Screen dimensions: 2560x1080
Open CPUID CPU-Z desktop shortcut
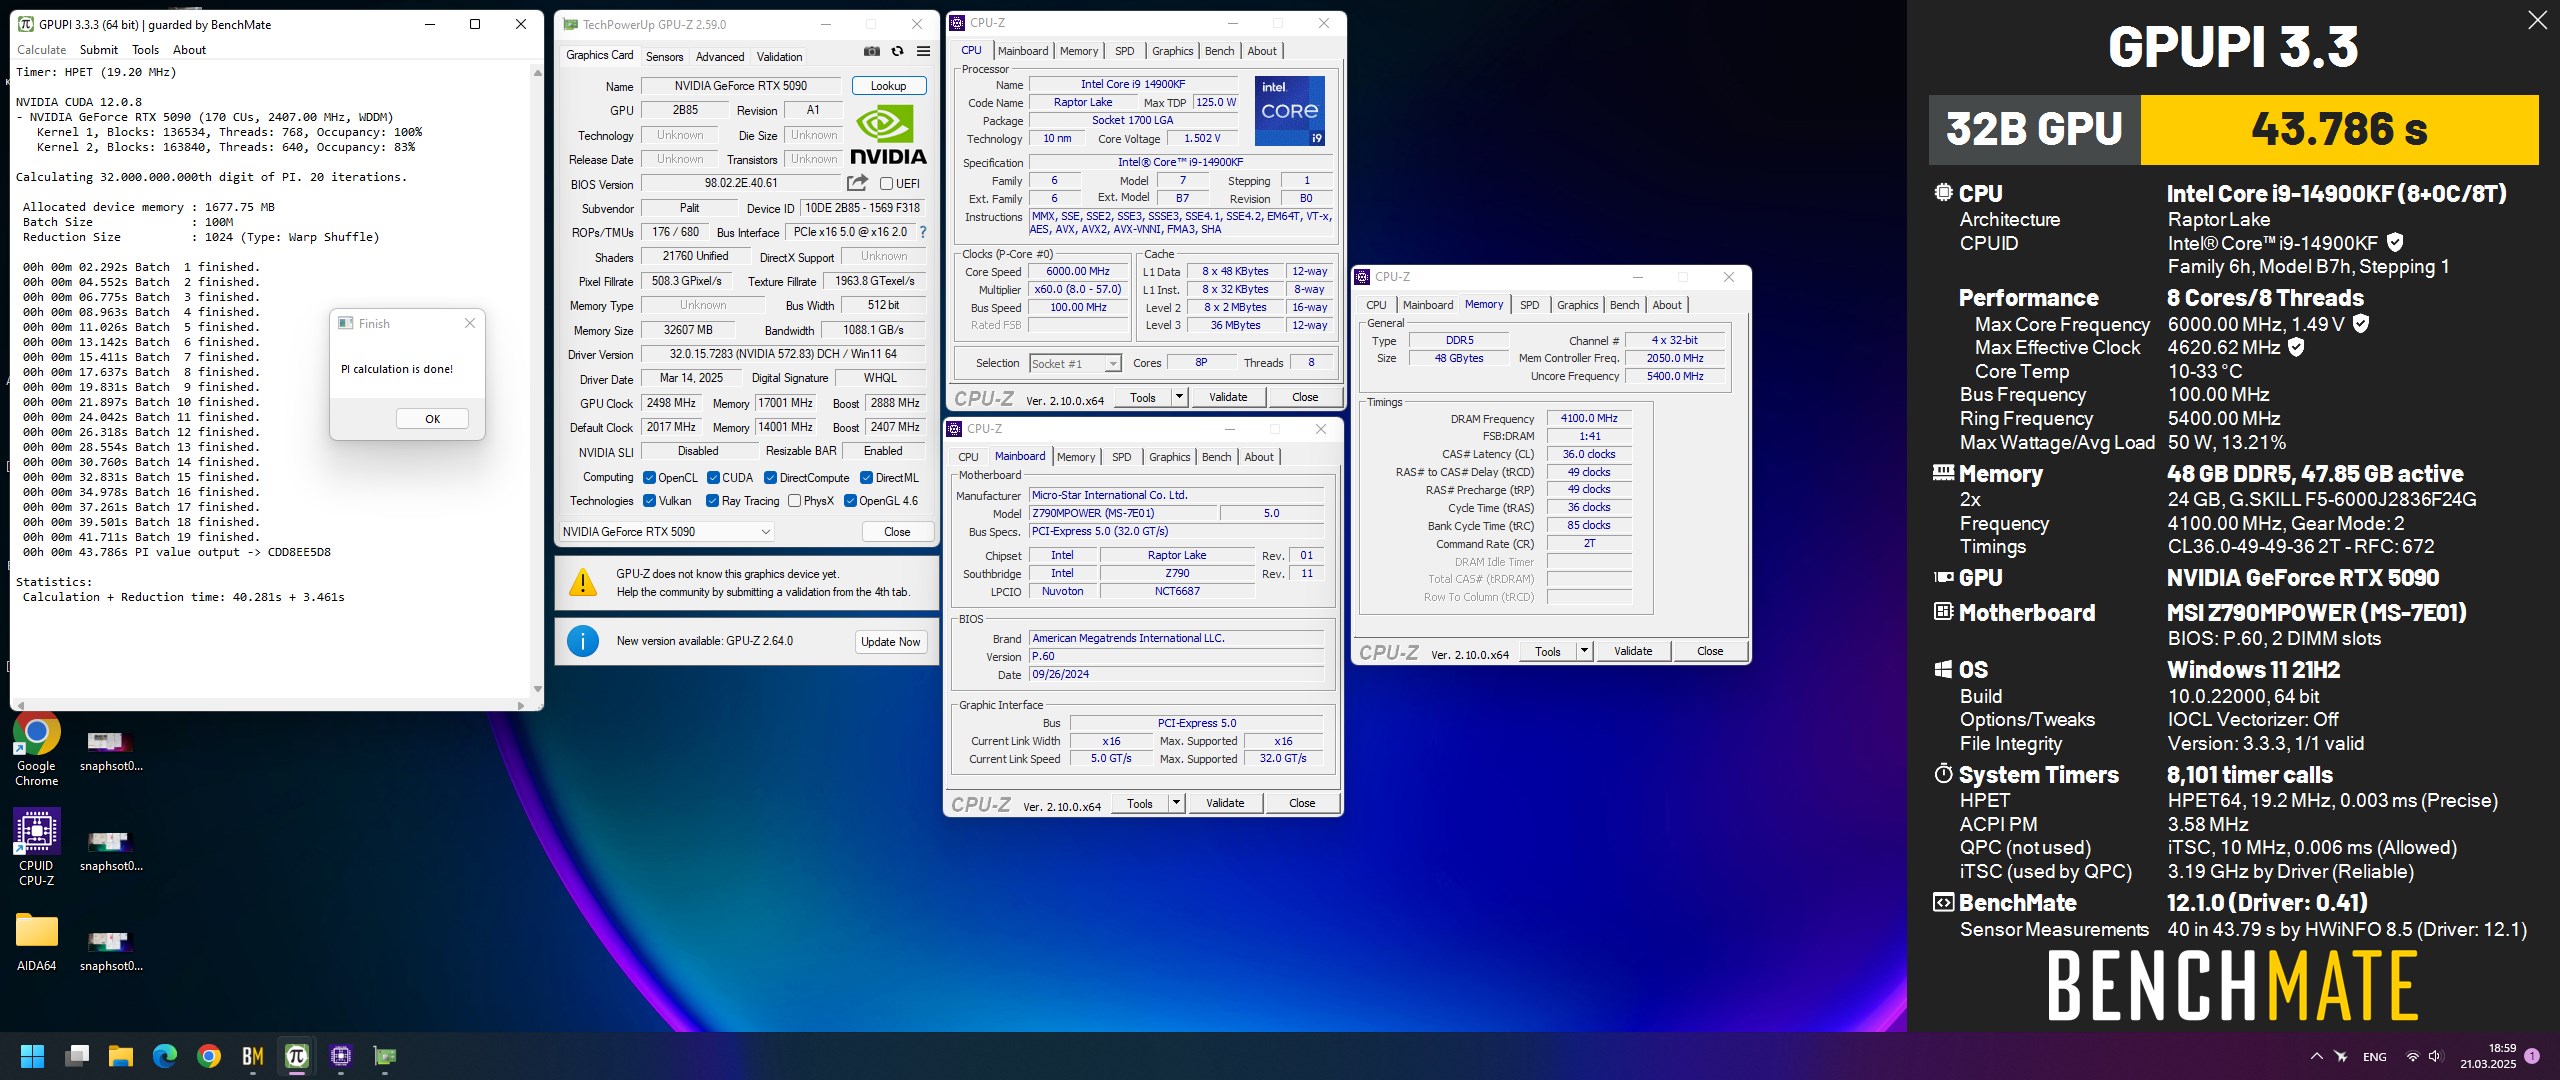pyautogui.click(x=36, y=848)
